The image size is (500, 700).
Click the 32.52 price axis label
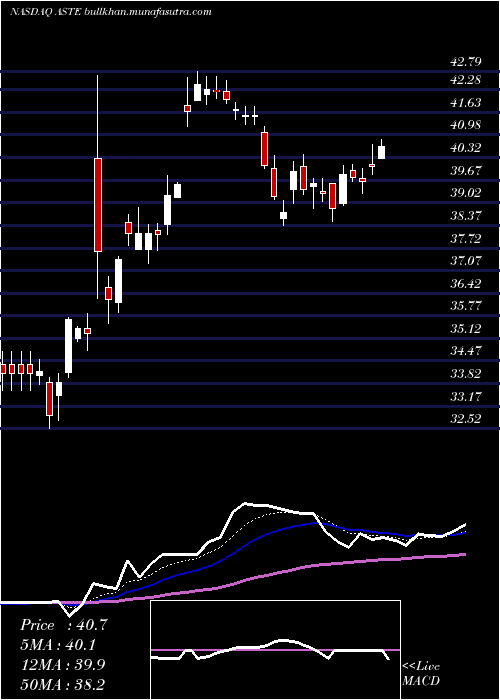466,419
